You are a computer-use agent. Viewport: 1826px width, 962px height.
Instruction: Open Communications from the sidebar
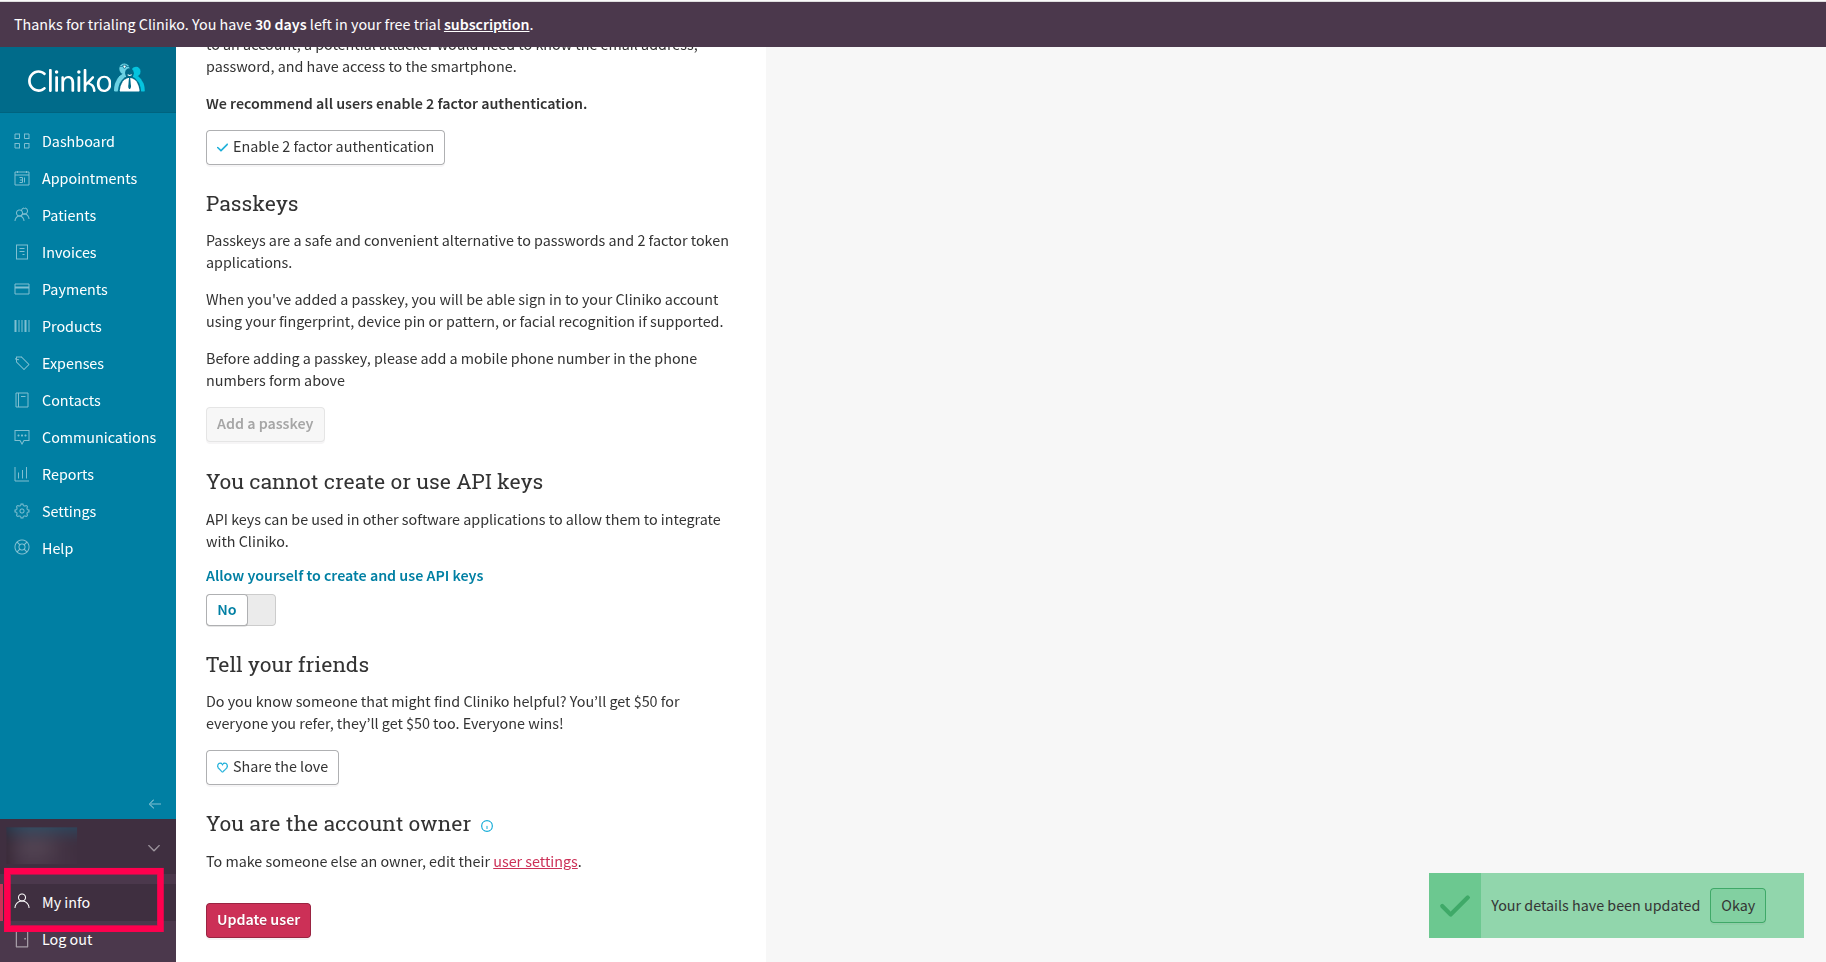[x=88, y=438]
